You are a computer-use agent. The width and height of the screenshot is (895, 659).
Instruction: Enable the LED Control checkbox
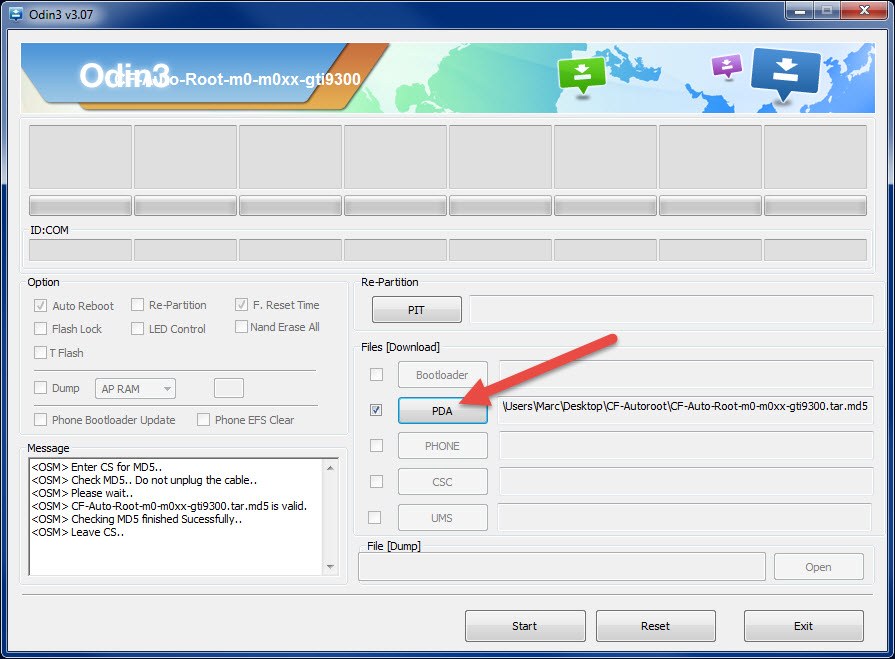(x=137, y=329)
